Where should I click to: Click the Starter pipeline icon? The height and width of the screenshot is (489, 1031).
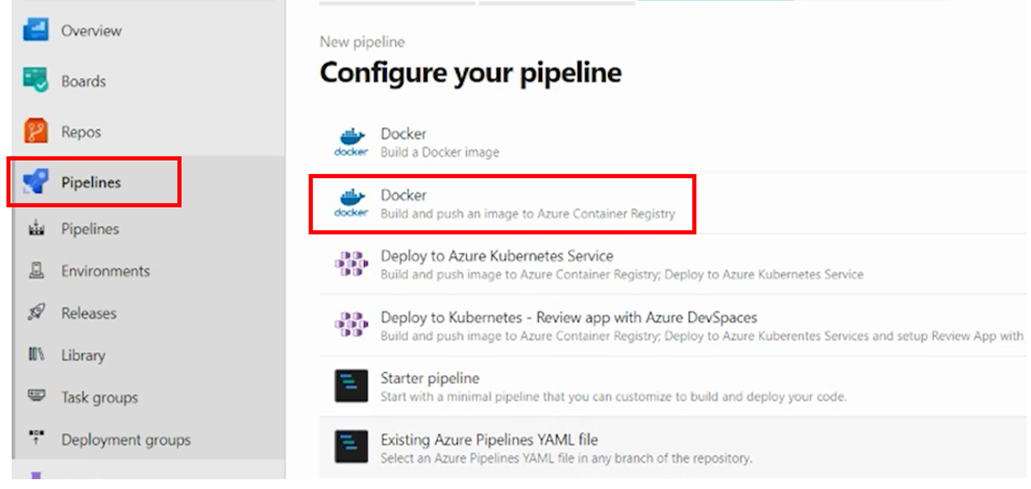[351, 386]
